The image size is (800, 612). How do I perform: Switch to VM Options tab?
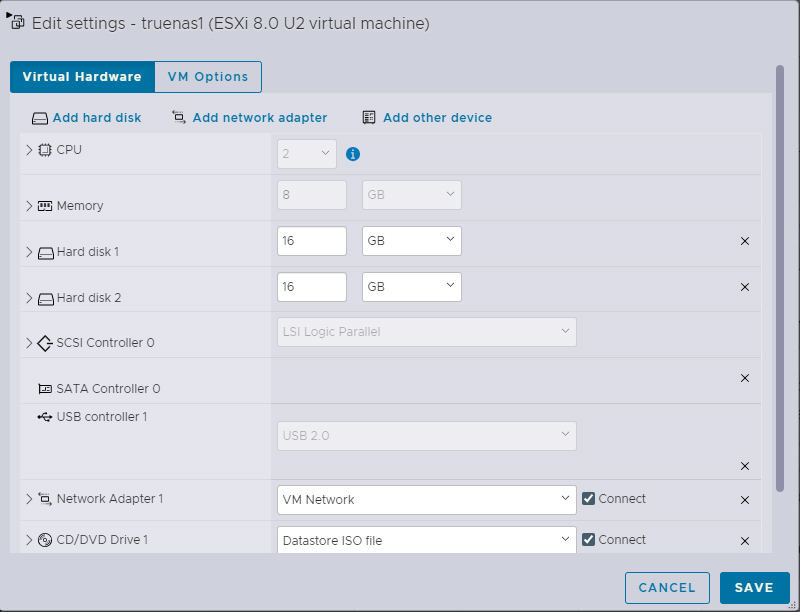coord(208,77)
